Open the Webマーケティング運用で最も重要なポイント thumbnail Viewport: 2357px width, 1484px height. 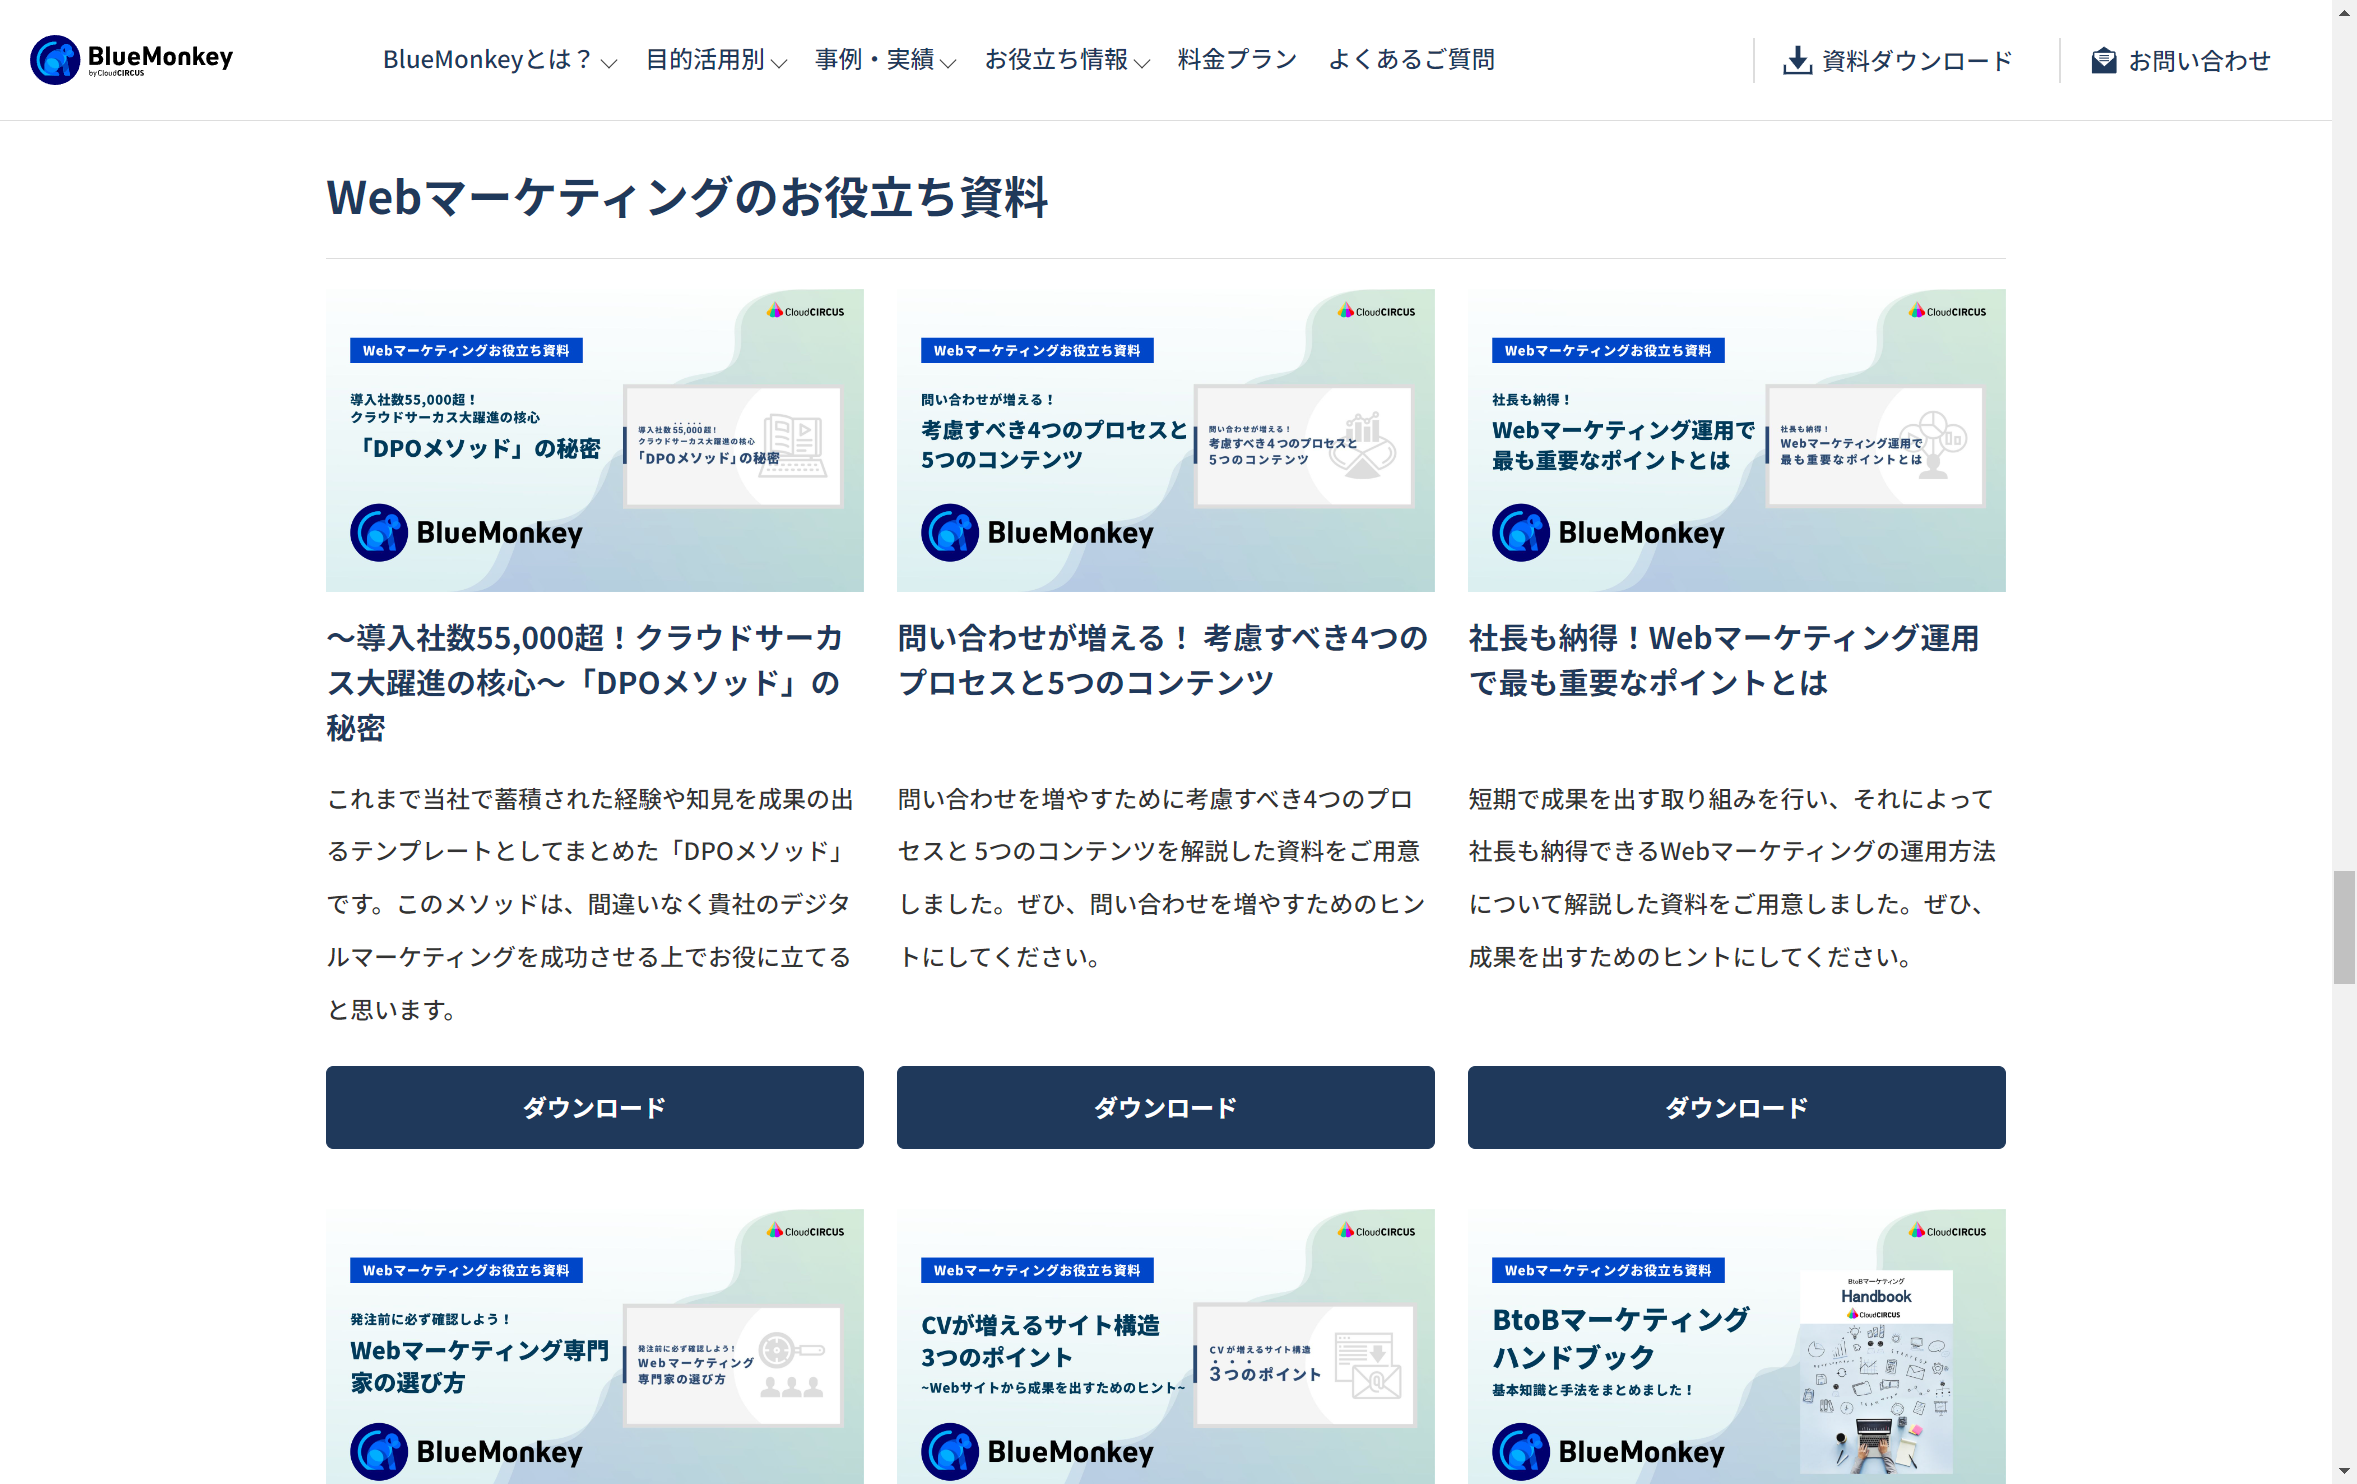pyautogui.click(x=1737, y=440)
